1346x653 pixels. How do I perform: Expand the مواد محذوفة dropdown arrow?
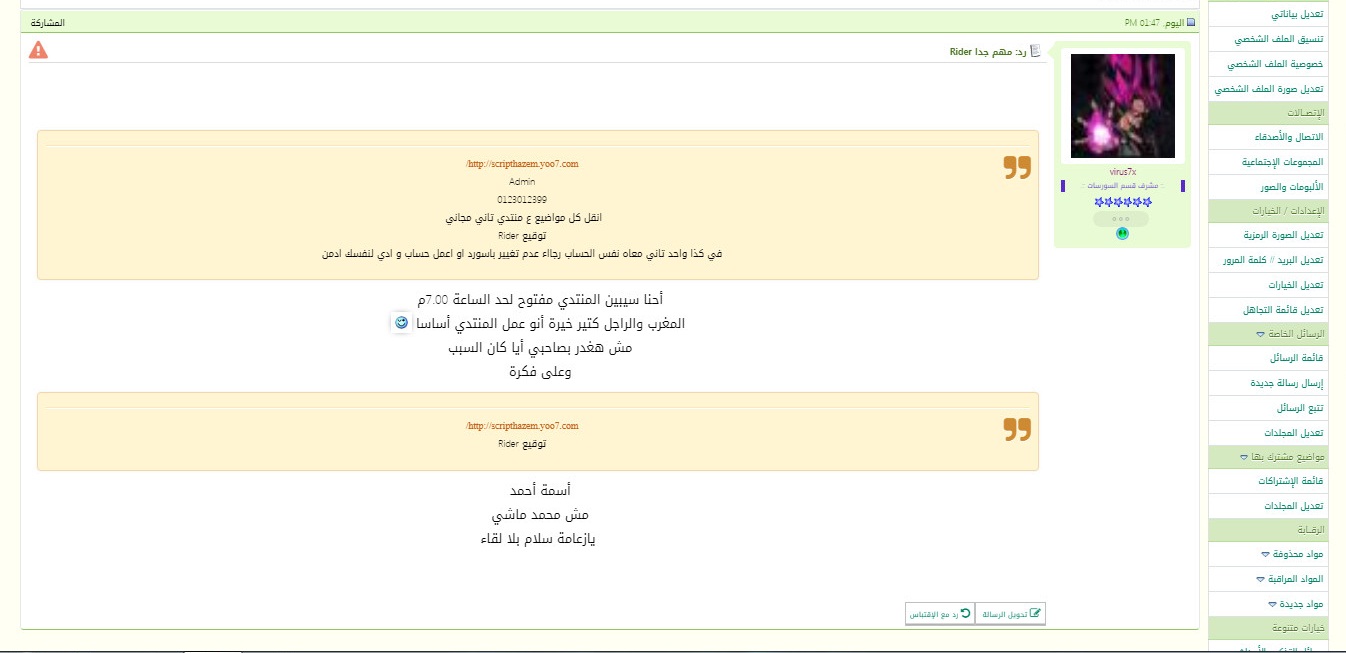coord(1266,554)
